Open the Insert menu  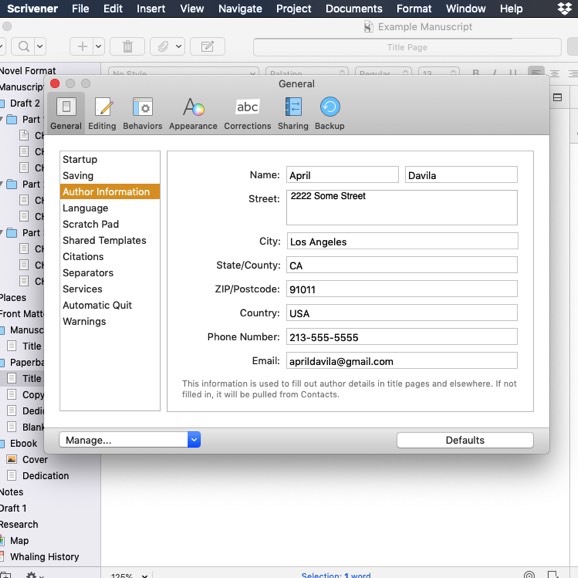[x=151, y=8]
